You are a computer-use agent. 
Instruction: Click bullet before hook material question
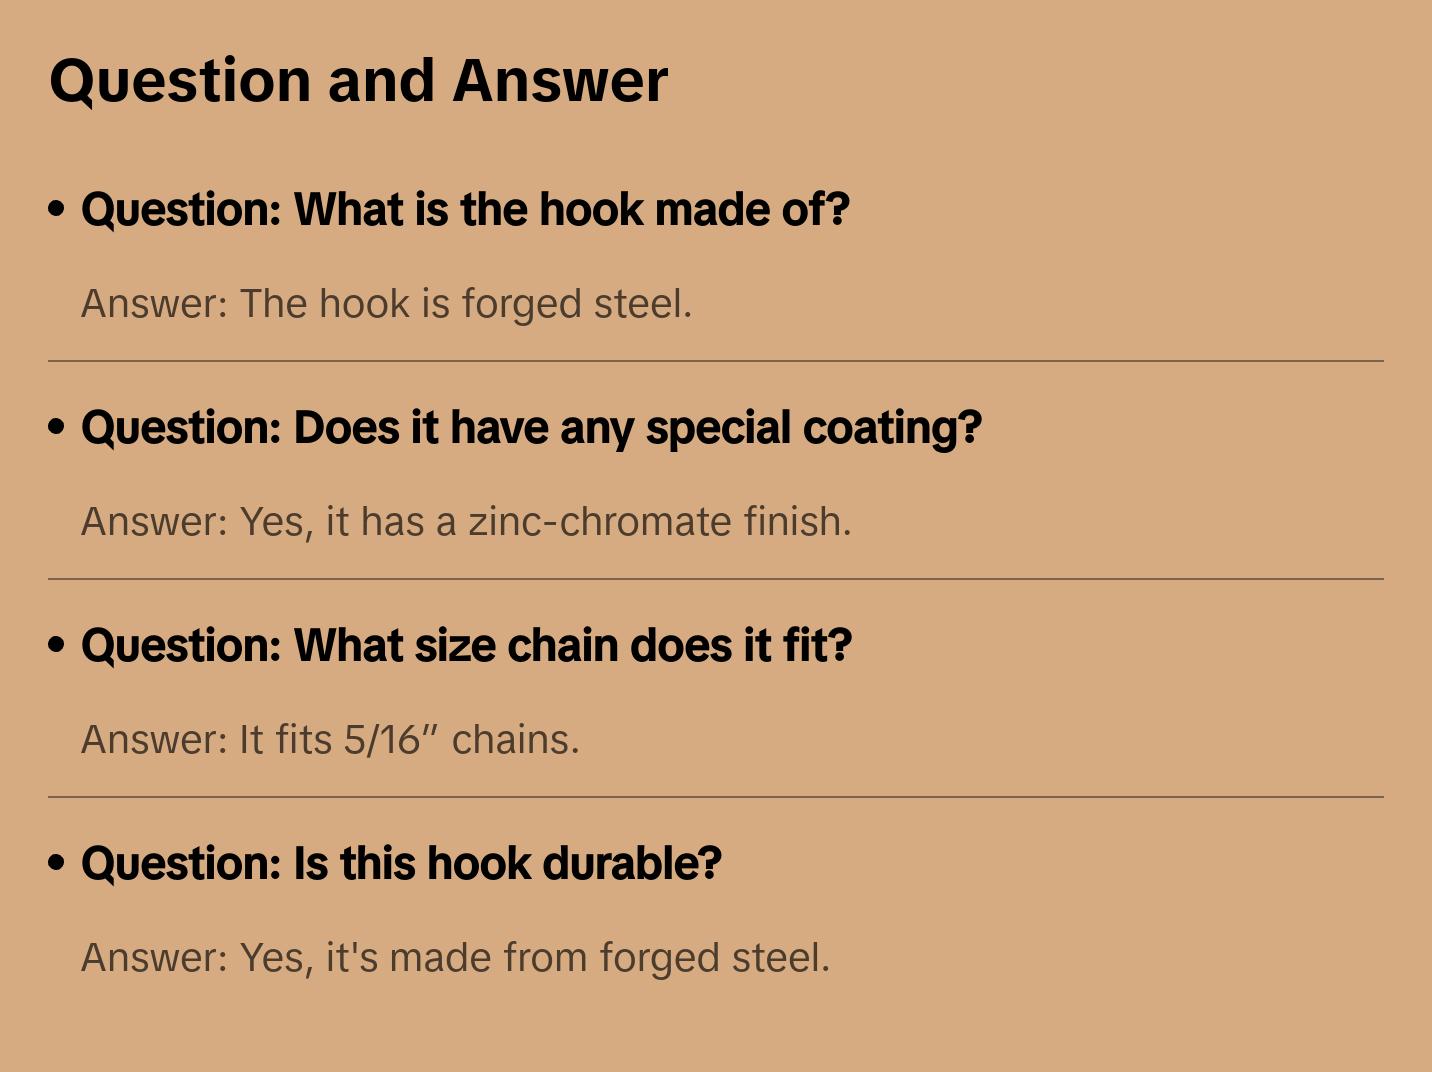tap(57, 209)
